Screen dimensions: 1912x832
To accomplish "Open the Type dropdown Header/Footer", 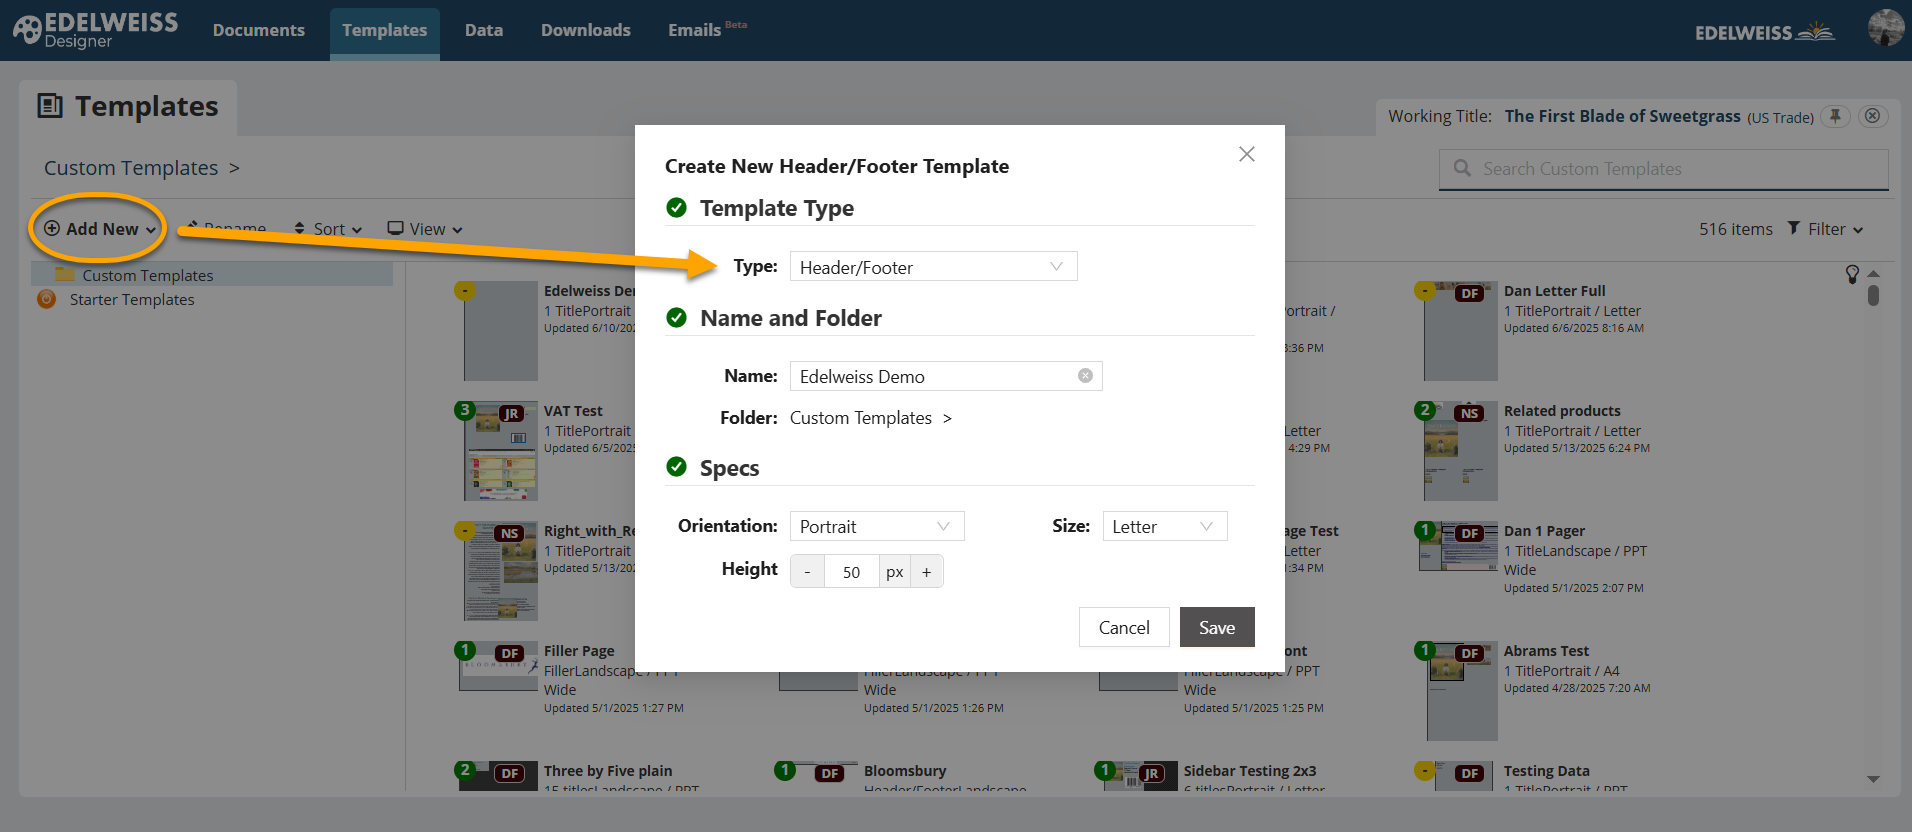I will click(x=933, y=266).
